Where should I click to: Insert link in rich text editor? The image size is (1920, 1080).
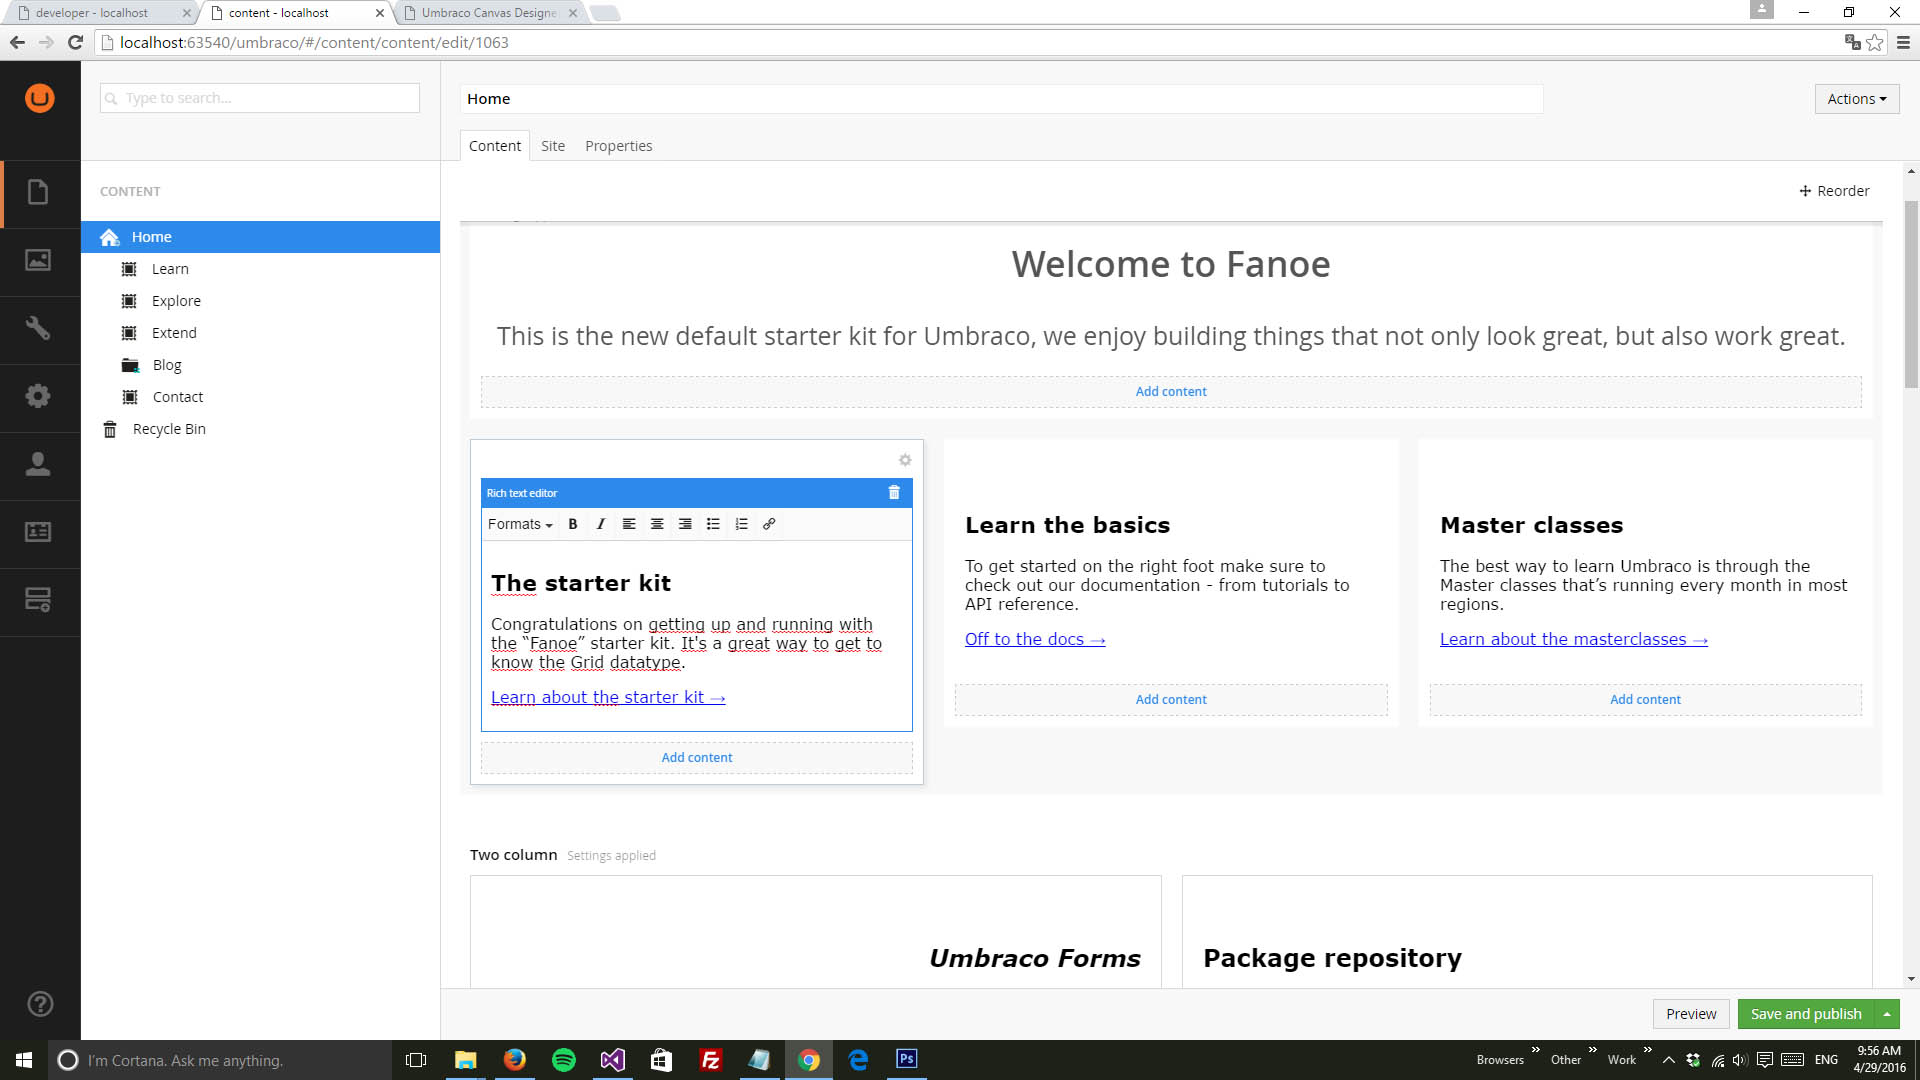[769, 524]
